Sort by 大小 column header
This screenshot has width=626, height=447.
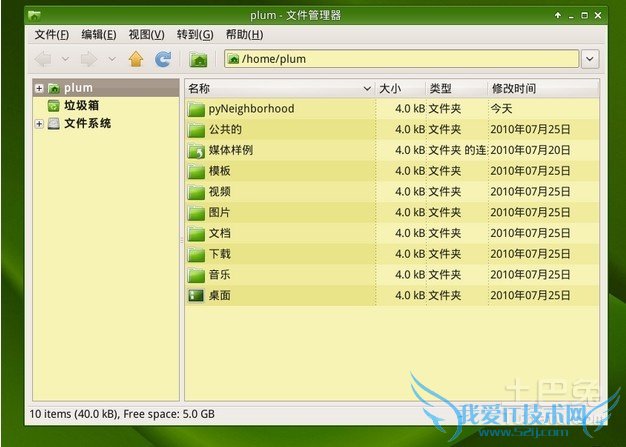tap(400, 89)
